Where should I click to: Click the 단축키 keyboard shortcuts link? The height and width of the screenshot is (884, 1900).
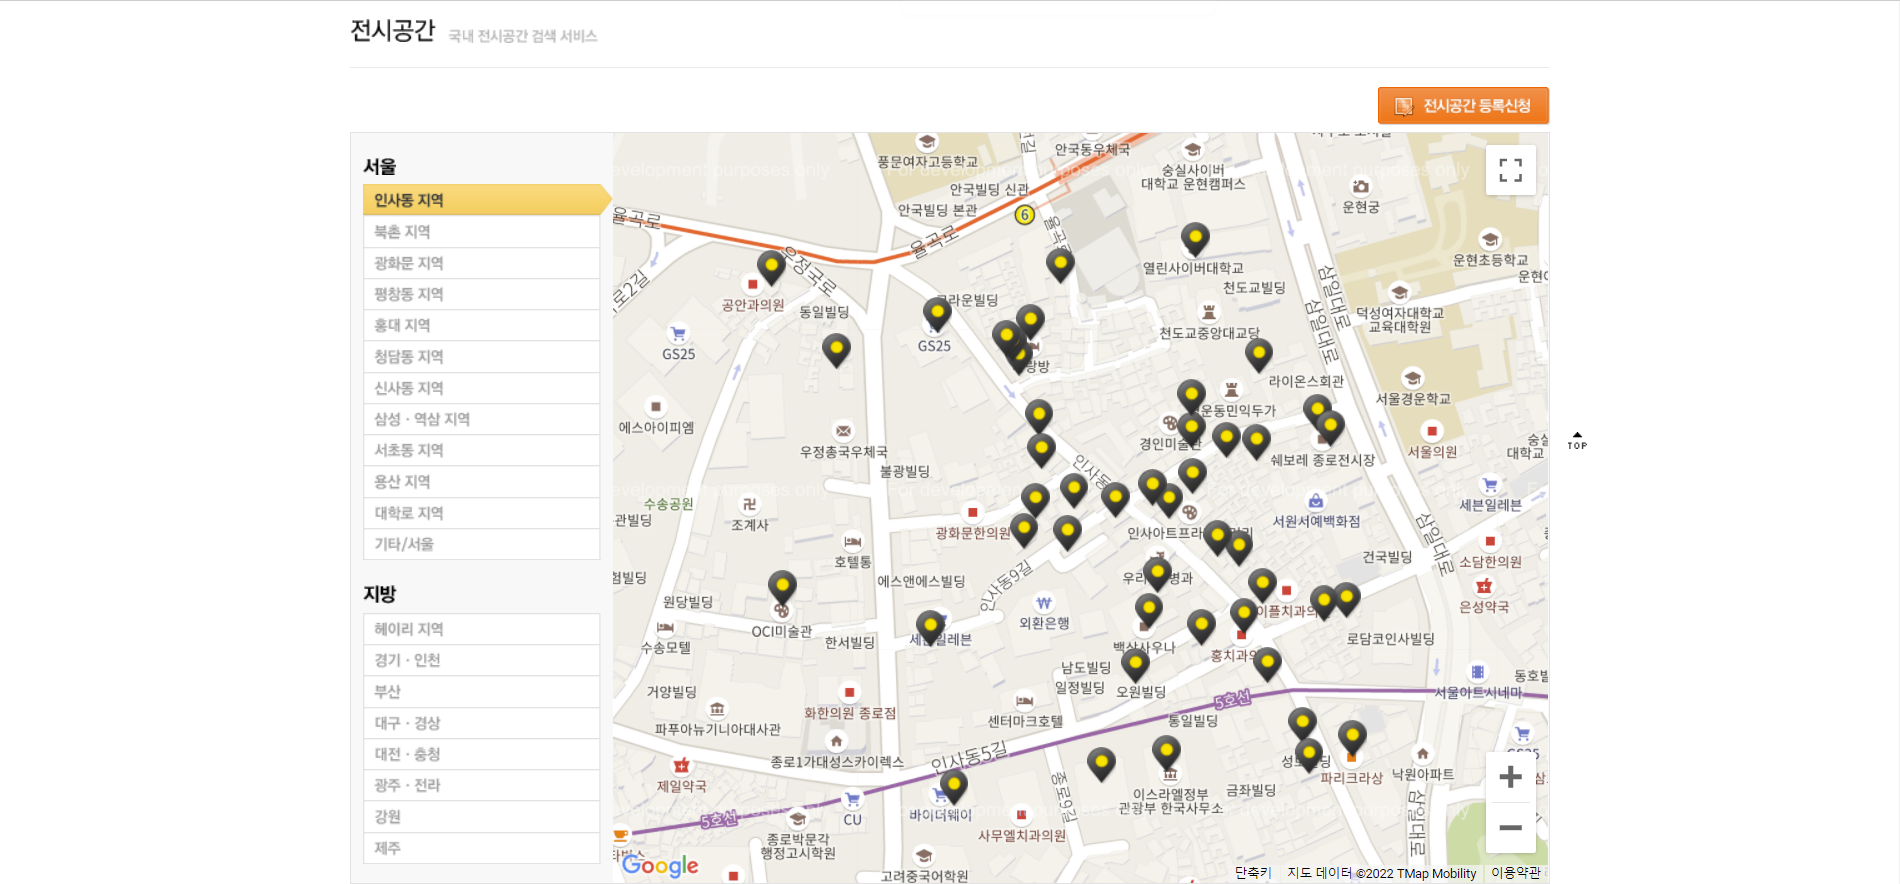(x=1252, y=873)
